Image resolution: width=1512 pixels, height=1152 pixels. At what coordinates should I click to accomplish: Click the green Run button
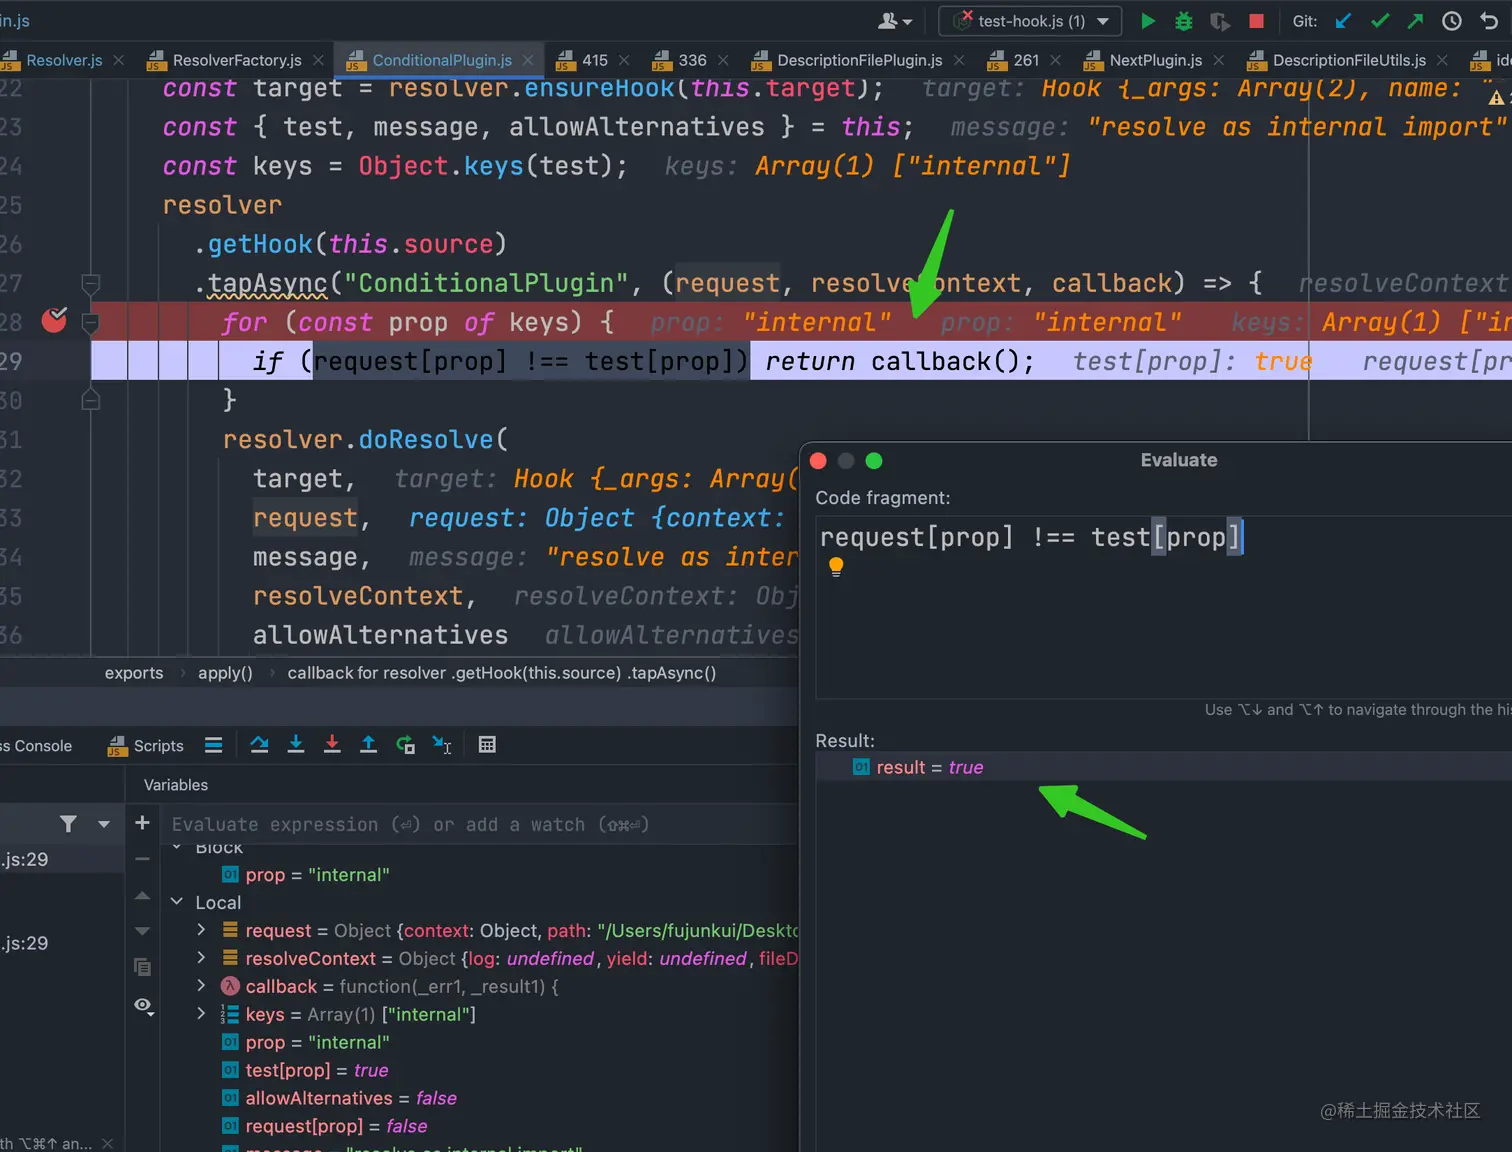pos(1148,21)
